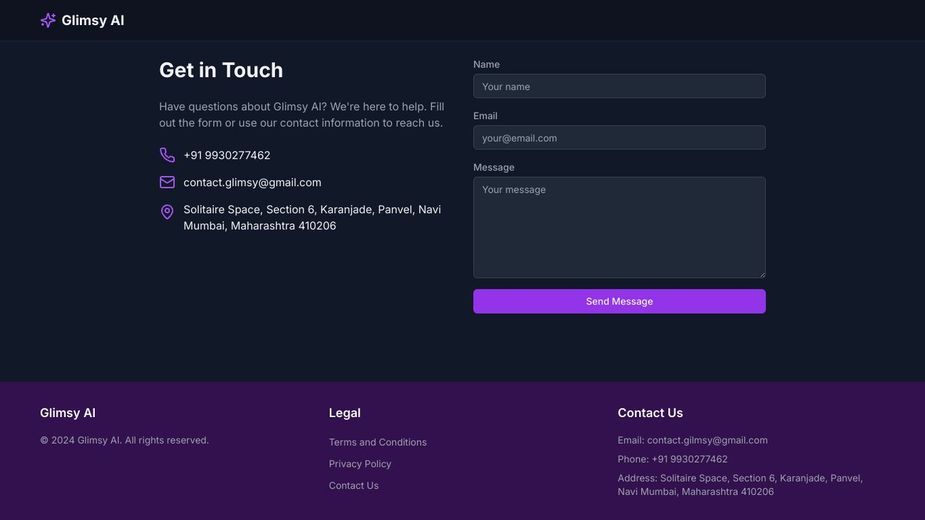This screenshot has width=925, height=520.
Task: Click the +91 9930277462 phone number in main section
Action: (227, 155)
